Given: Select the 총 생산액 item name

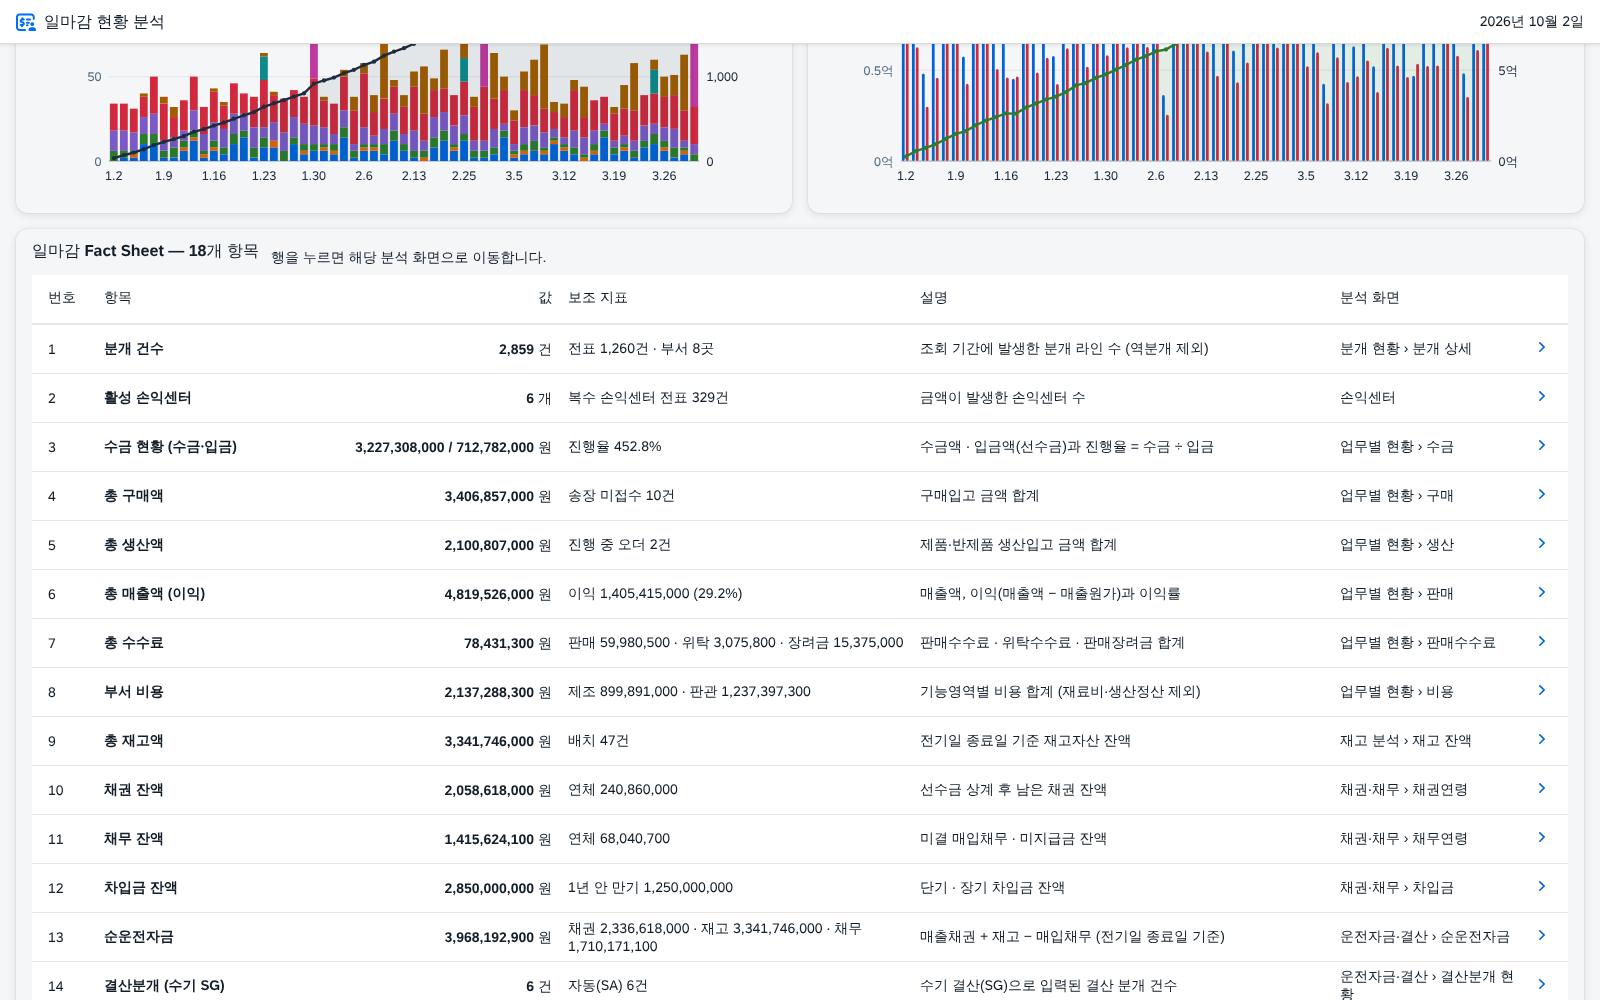Looking at the screenshot, I should pos(134,545).
